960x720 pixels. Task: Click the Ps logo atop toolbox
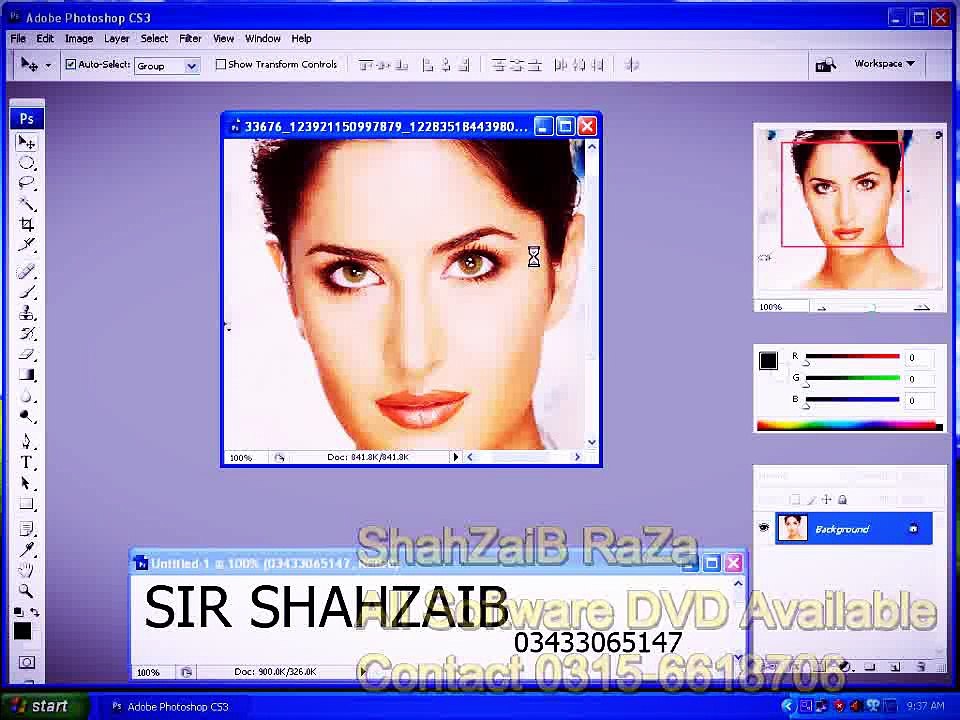click(x=26, y=119)
